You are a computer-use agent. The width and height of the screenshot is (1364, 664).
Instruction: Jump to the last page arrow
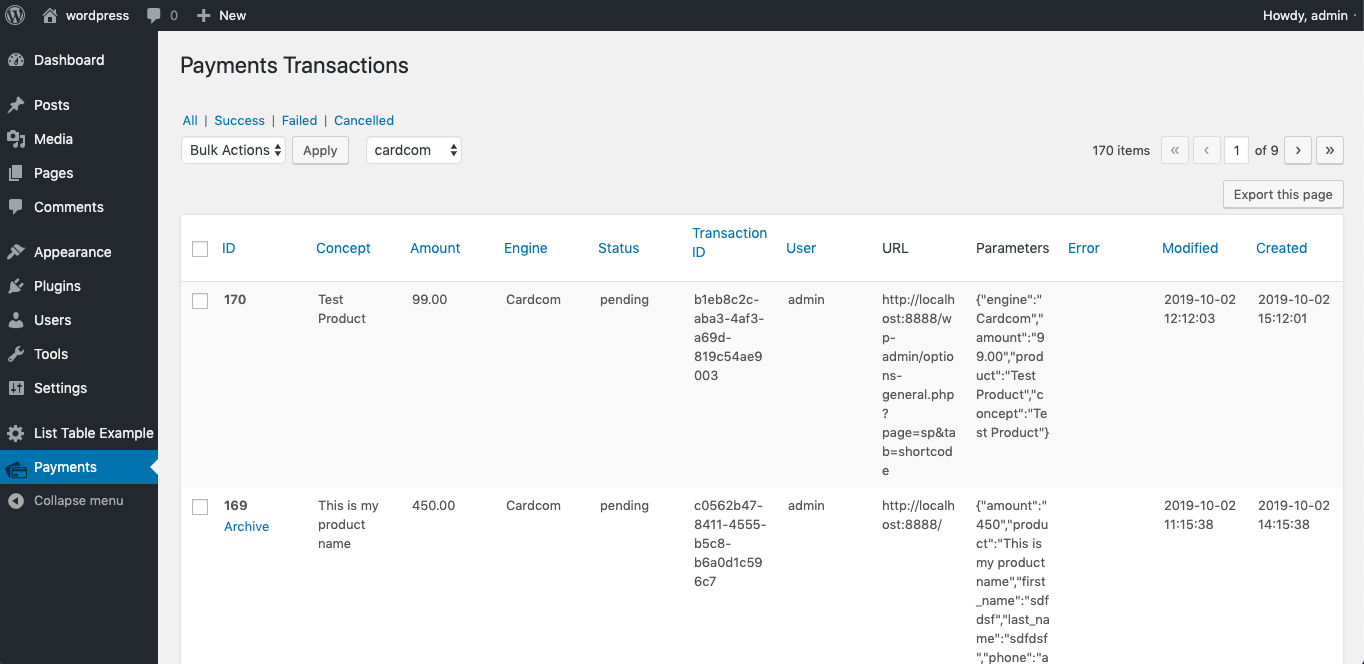[x=1330, y=150]
